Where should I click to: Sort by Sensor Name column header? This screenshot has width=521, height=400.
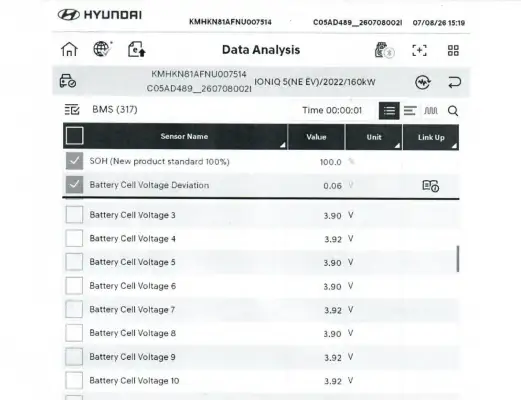click(x=184, y=136)
